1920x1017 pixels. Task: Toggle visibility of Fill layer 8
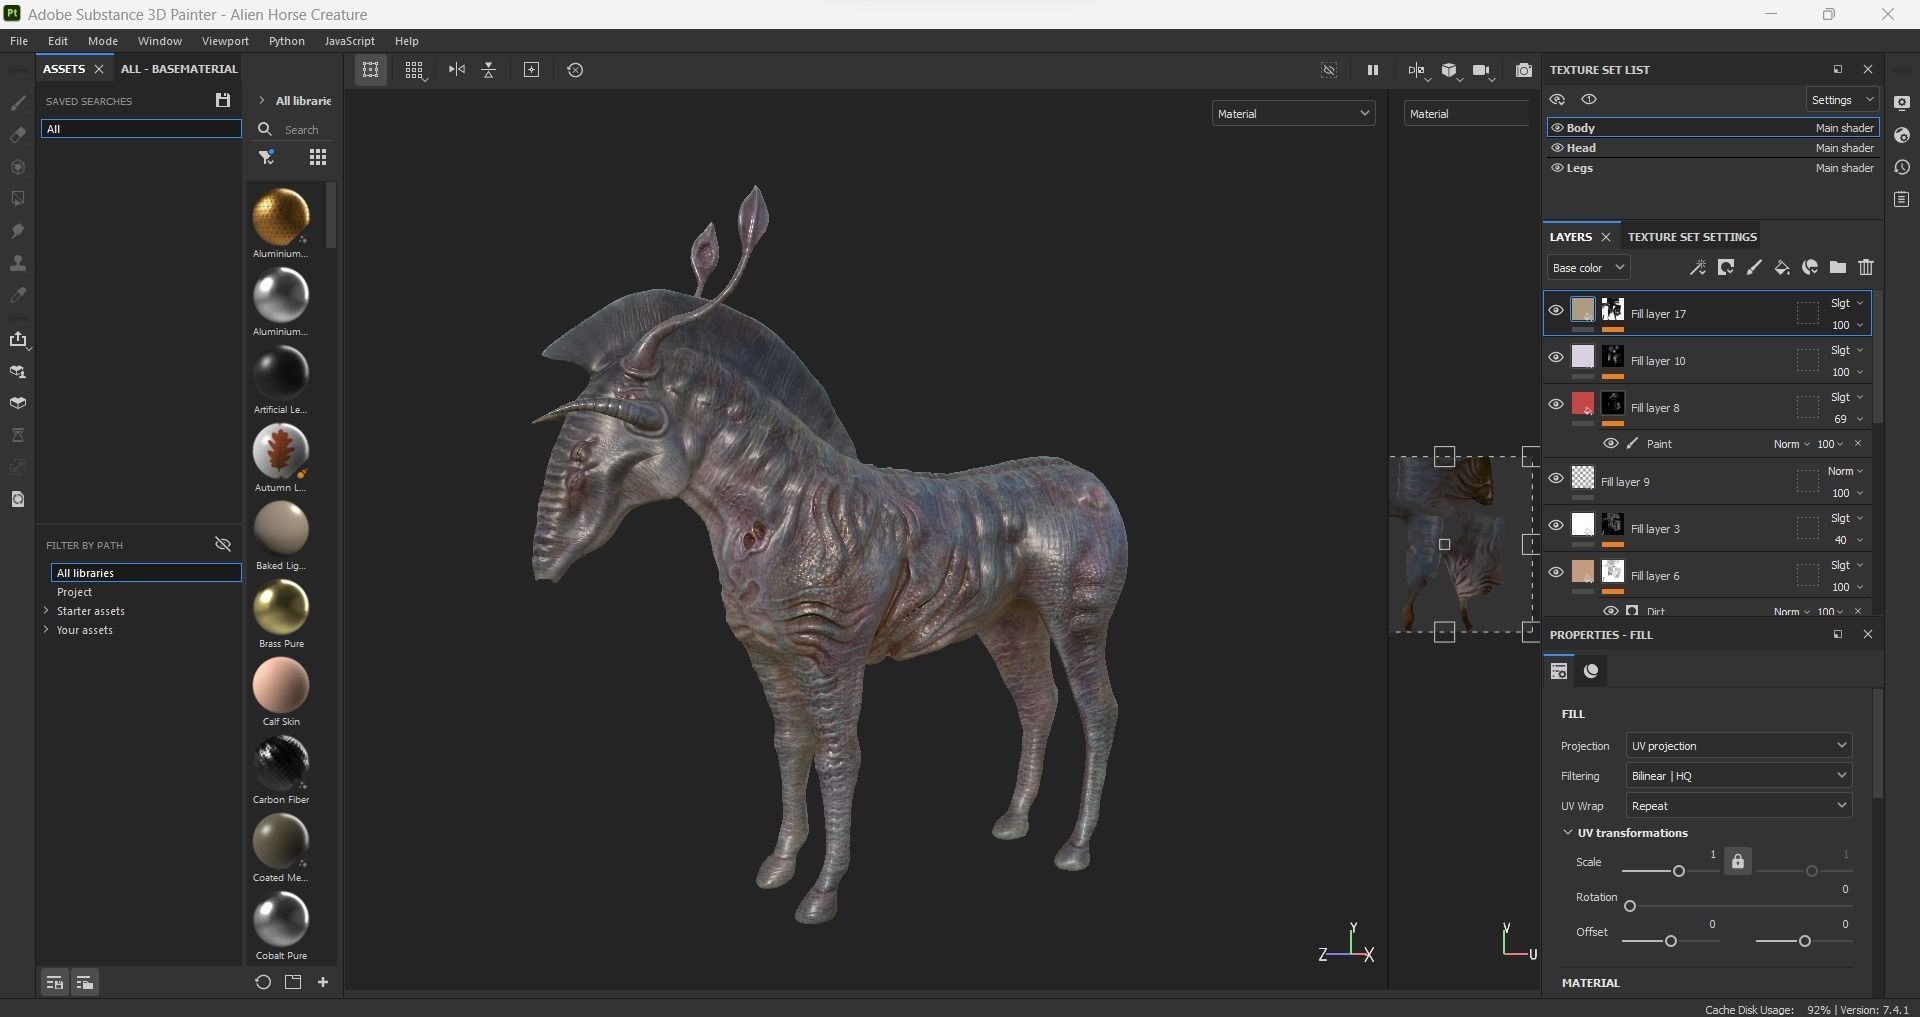click(1556, 405)
